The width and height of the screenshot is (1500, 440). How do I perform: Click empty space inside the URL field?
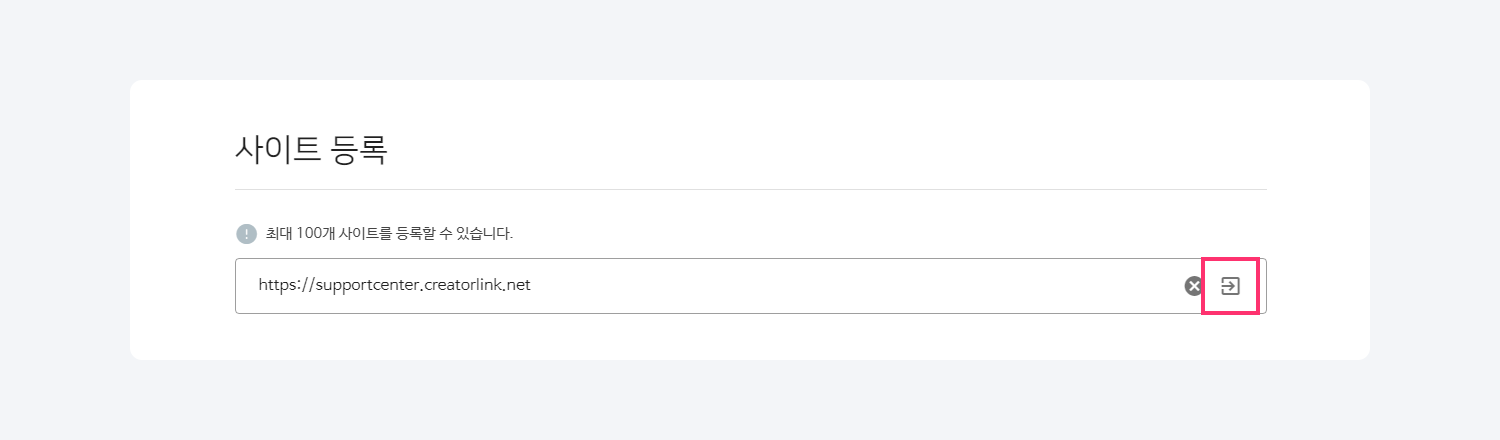[850, 286]
